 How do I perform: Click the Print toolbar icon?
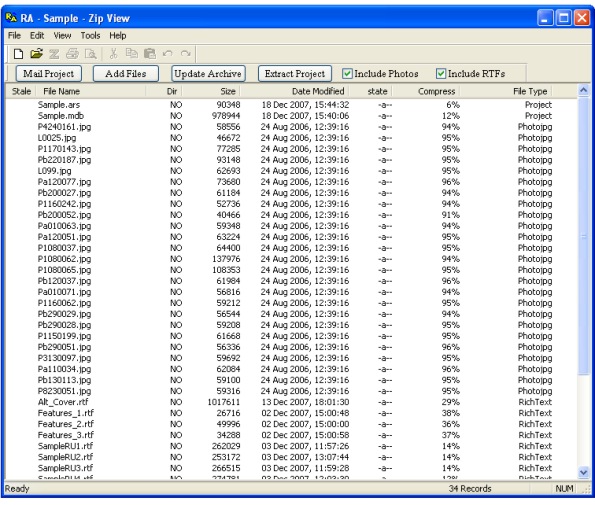72,54
